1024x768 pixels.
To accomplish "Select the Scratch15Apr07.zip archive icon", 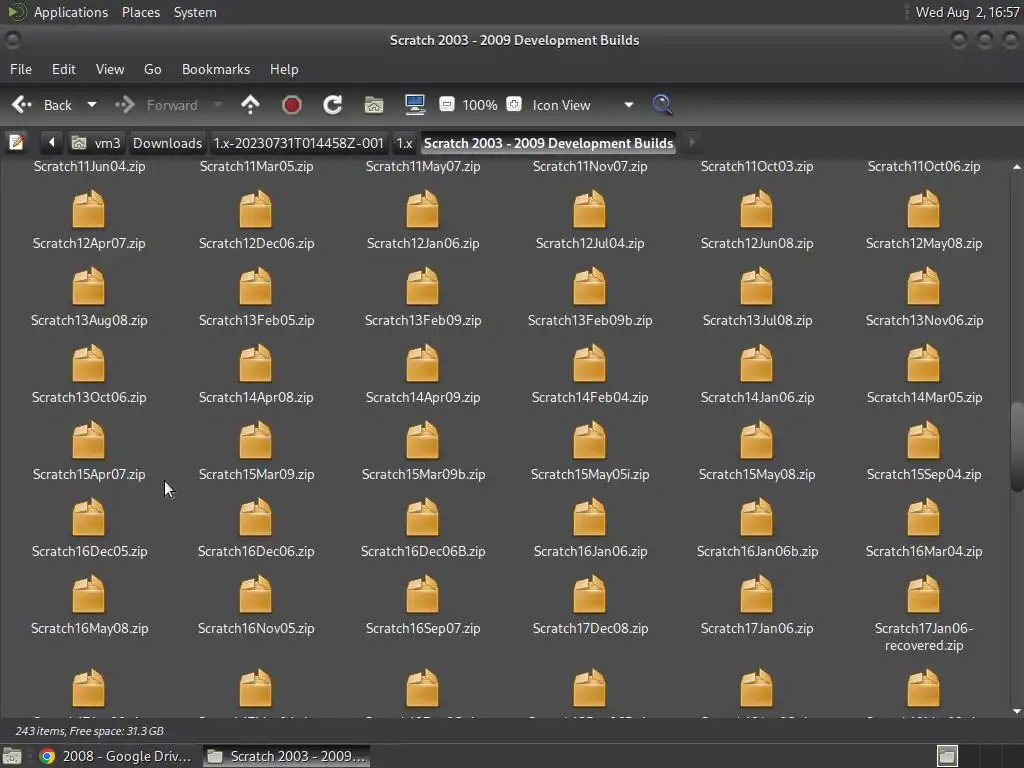I will pos(88,440).
